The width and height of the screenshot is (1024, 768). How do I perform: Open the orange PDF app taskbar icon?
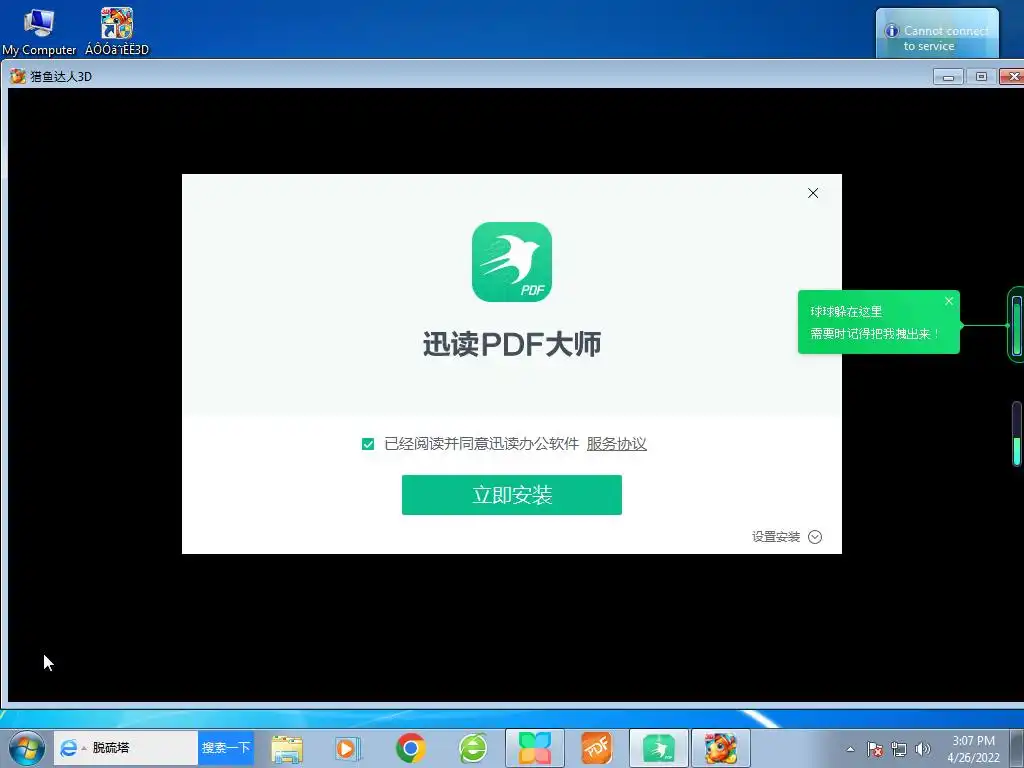point(596,748)
